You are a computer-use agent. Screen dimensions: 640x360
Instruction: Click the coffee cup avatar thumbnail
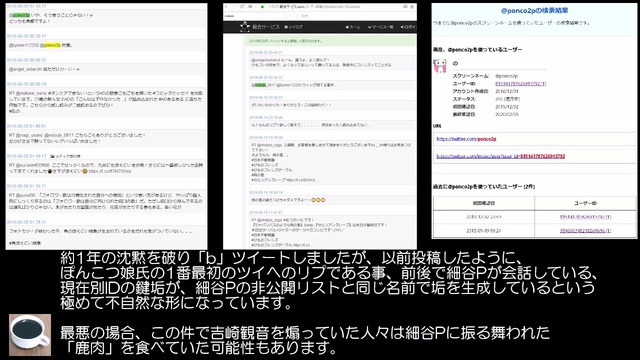(30, 335)
